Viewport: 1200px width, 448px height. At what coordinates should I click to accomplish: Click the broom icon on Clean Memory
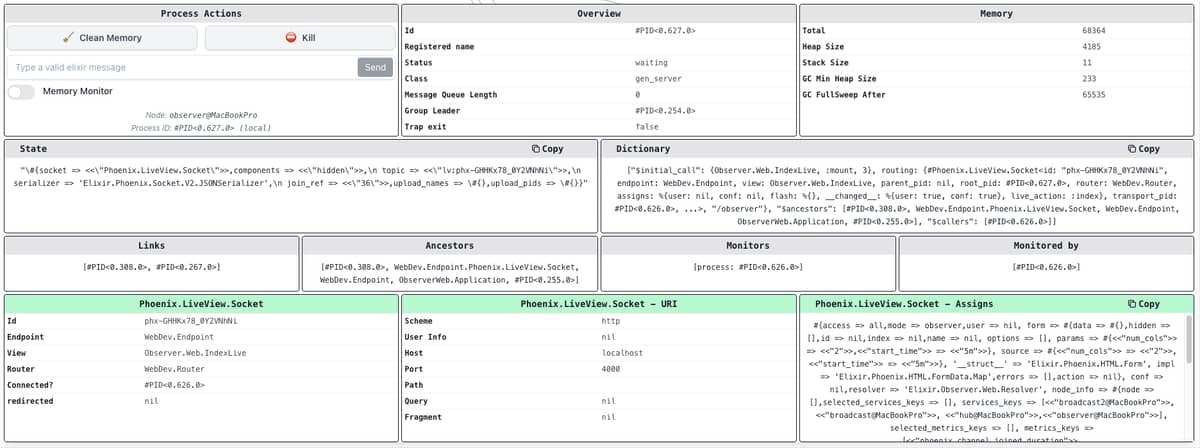pos(68,38)
